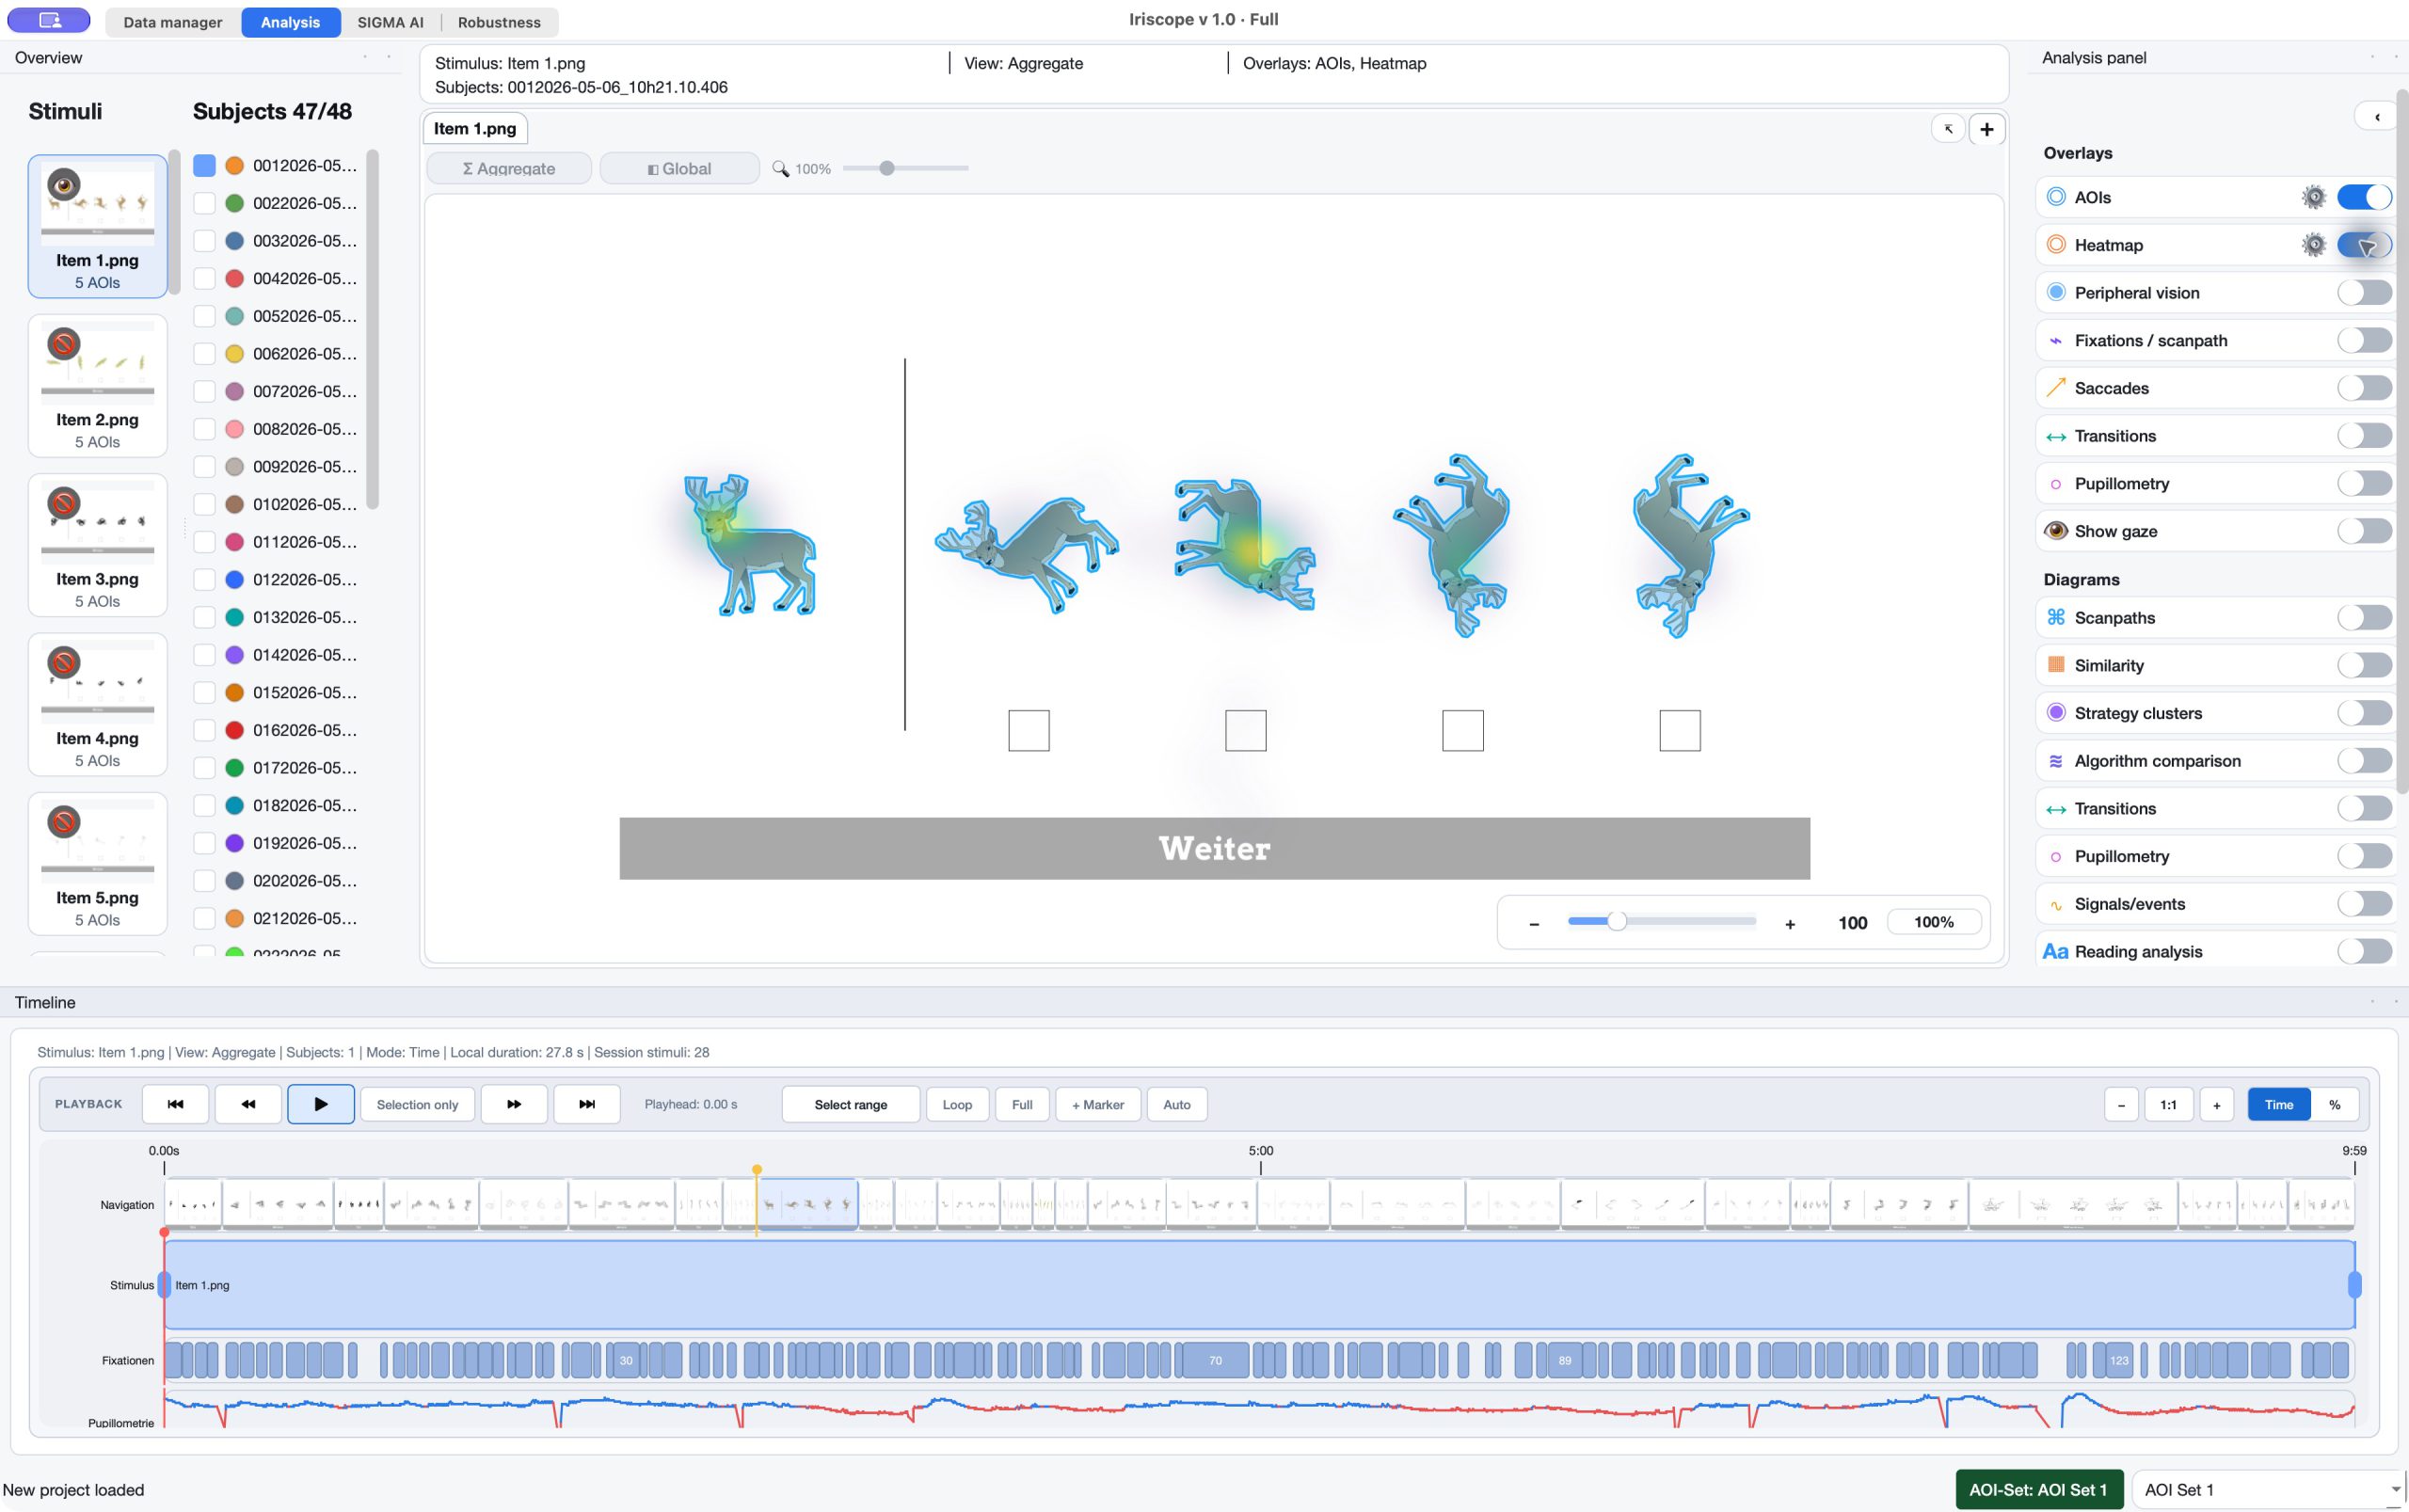Switch to Aggregate view mode
The width and height of the screenshot is (2409, 1512).
[x=509, y=168]
